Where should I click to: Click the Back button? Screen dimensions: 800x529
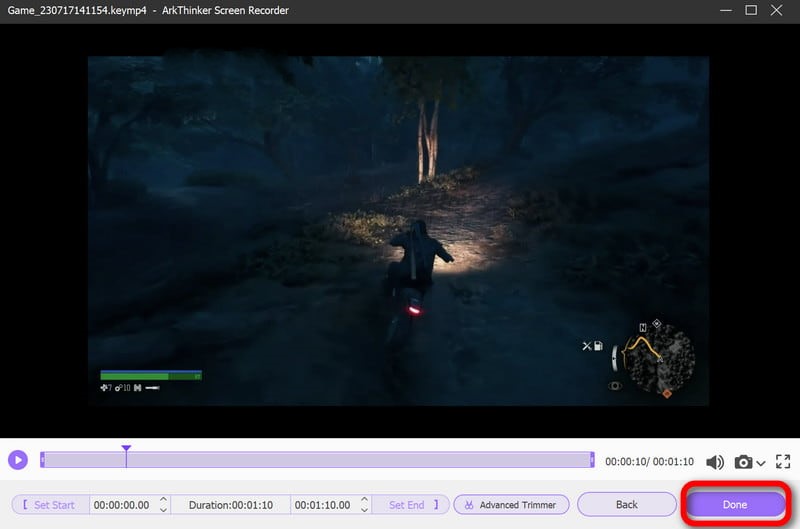tap(627, 505)
